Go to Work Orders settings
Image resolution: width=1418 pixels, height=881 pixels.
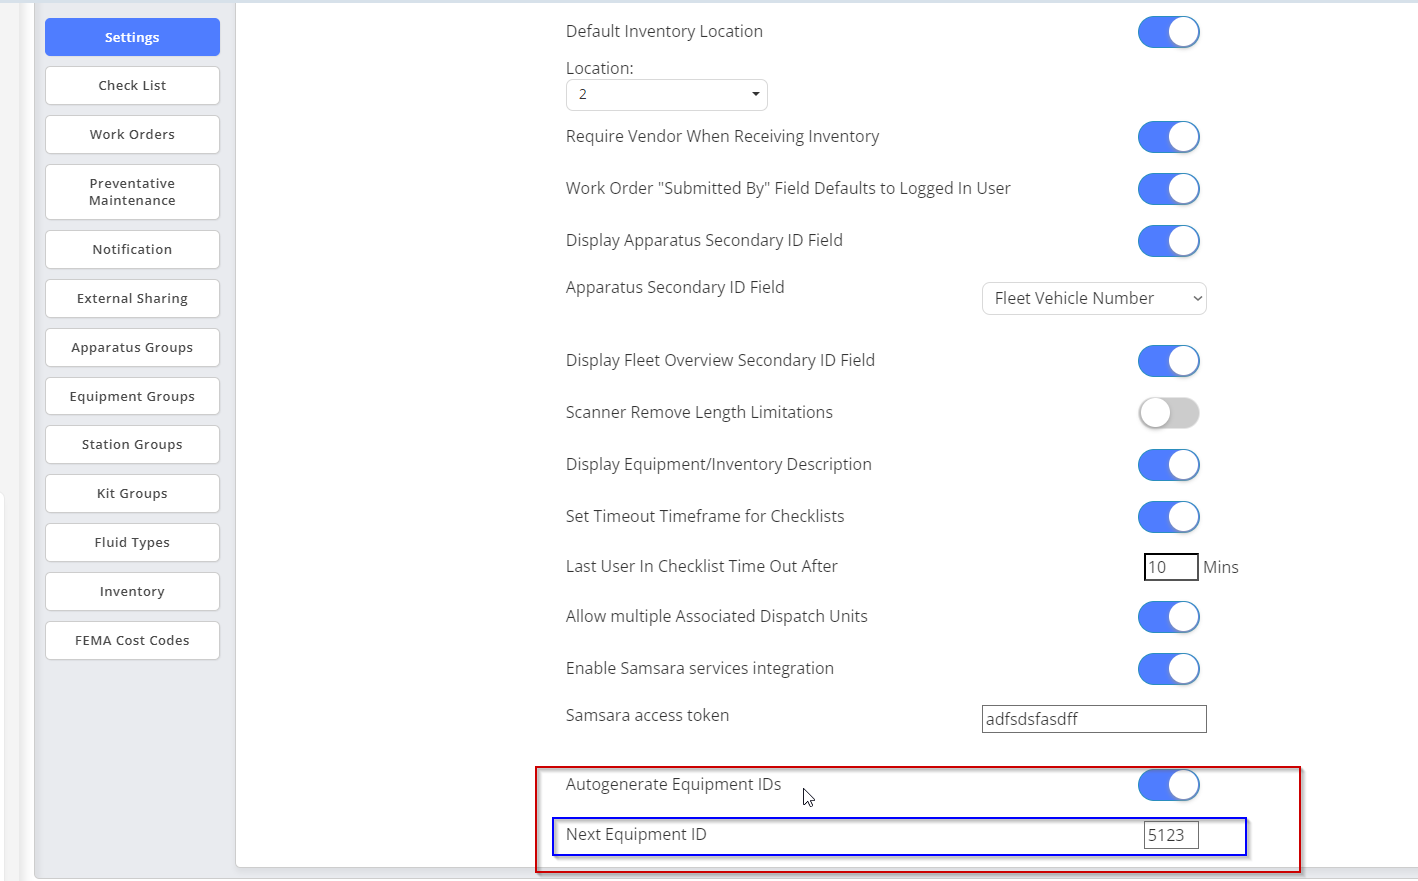(132, 135)
